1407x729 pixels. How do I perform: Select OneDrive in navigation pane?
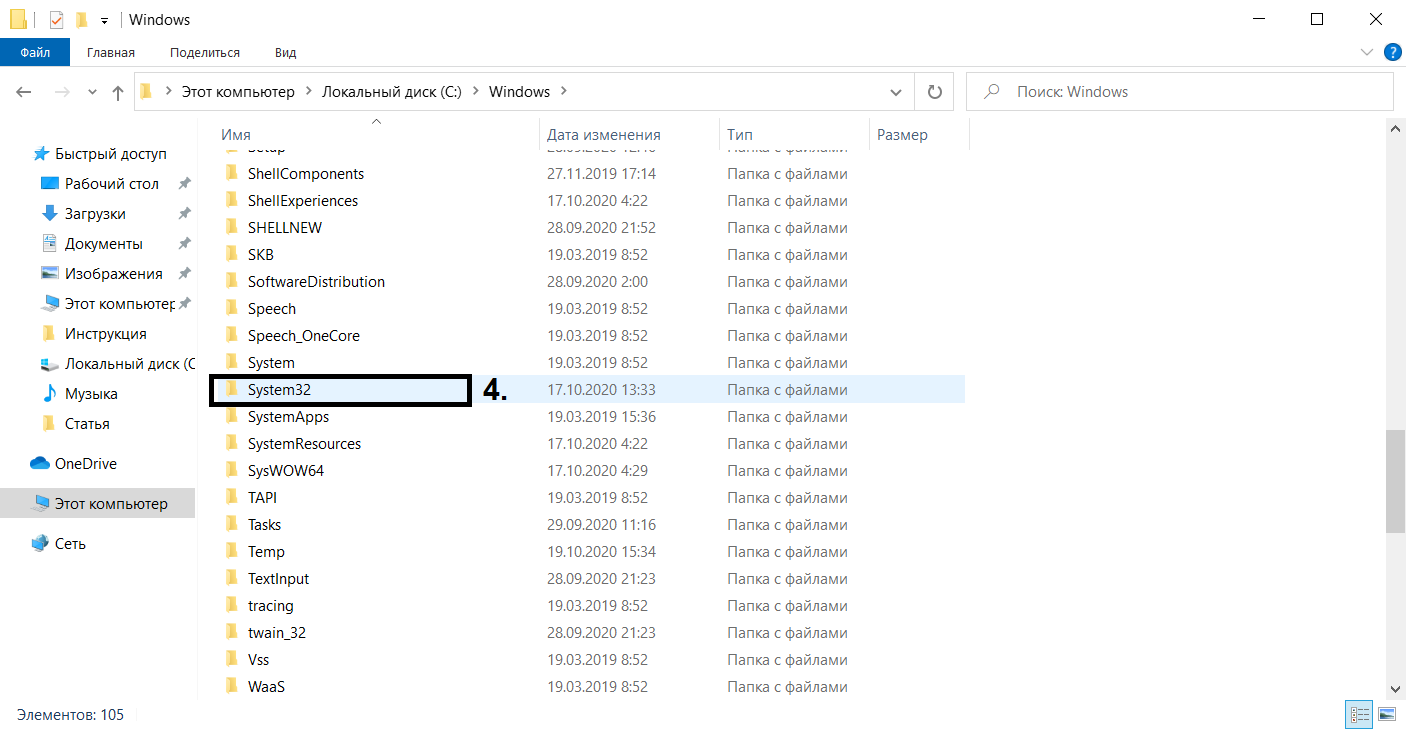click(x=85, y=464)
